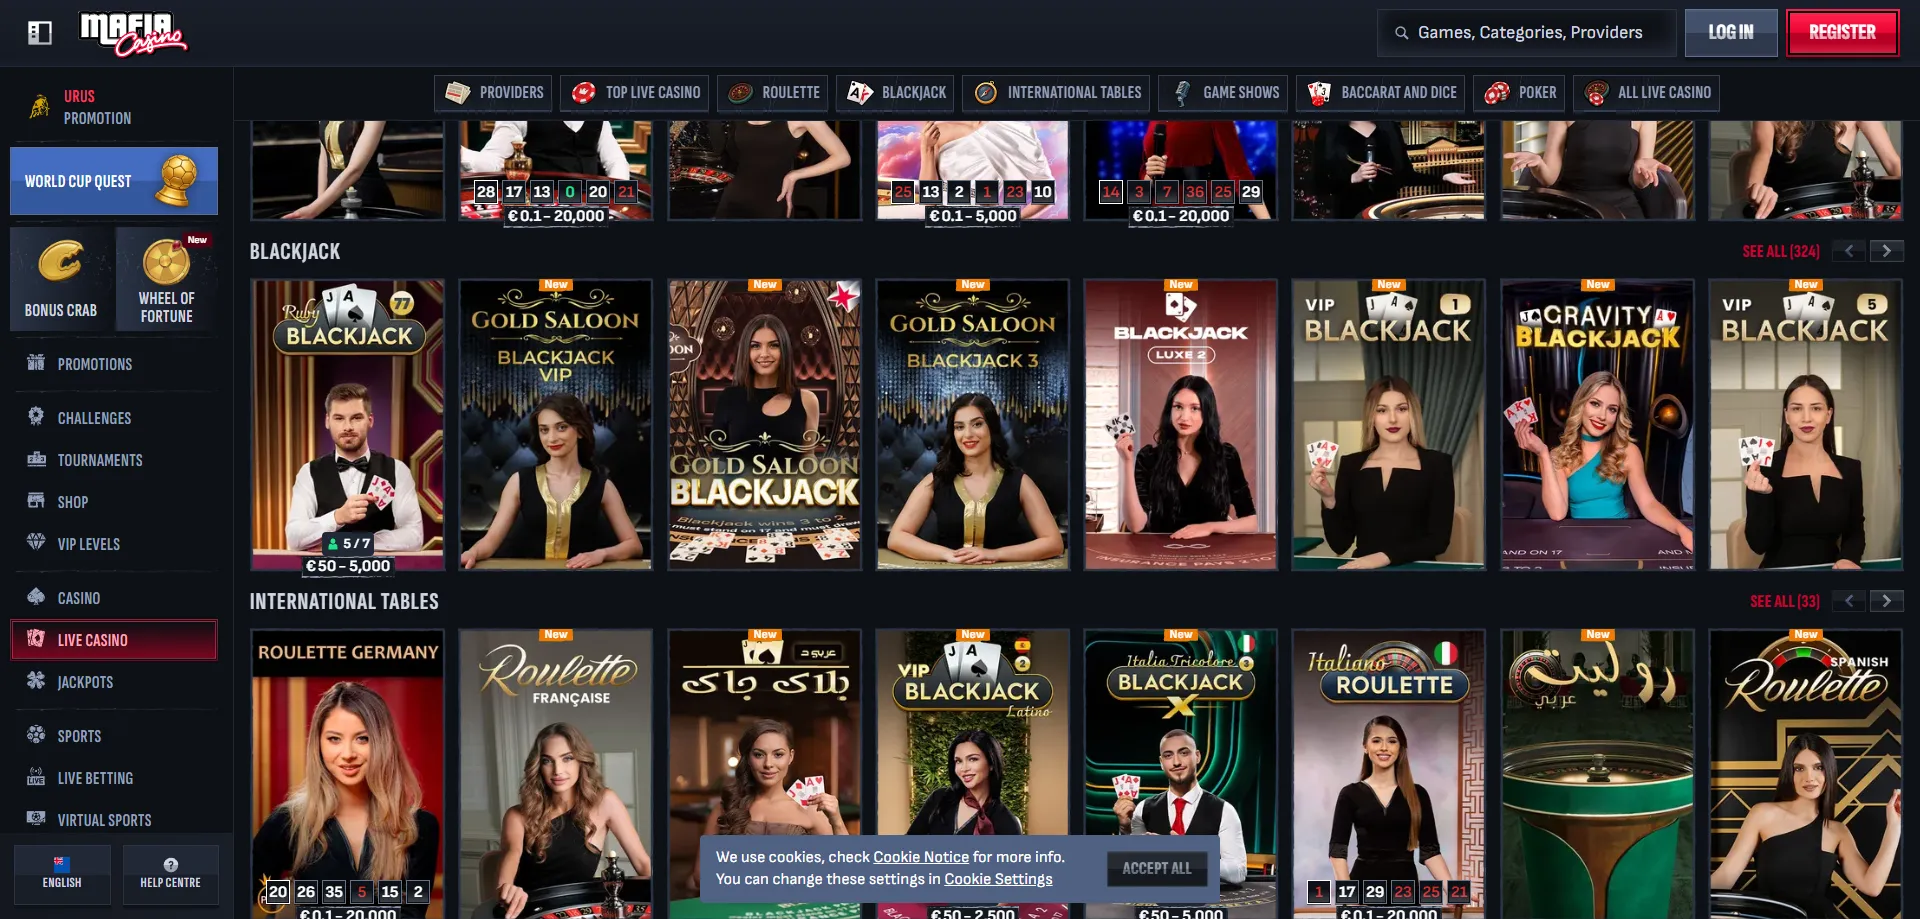Image resolution: width=1920 pixels, height=919 pixels.
Task: Open the Ruby Blackjack game
Action: point(348,425)
